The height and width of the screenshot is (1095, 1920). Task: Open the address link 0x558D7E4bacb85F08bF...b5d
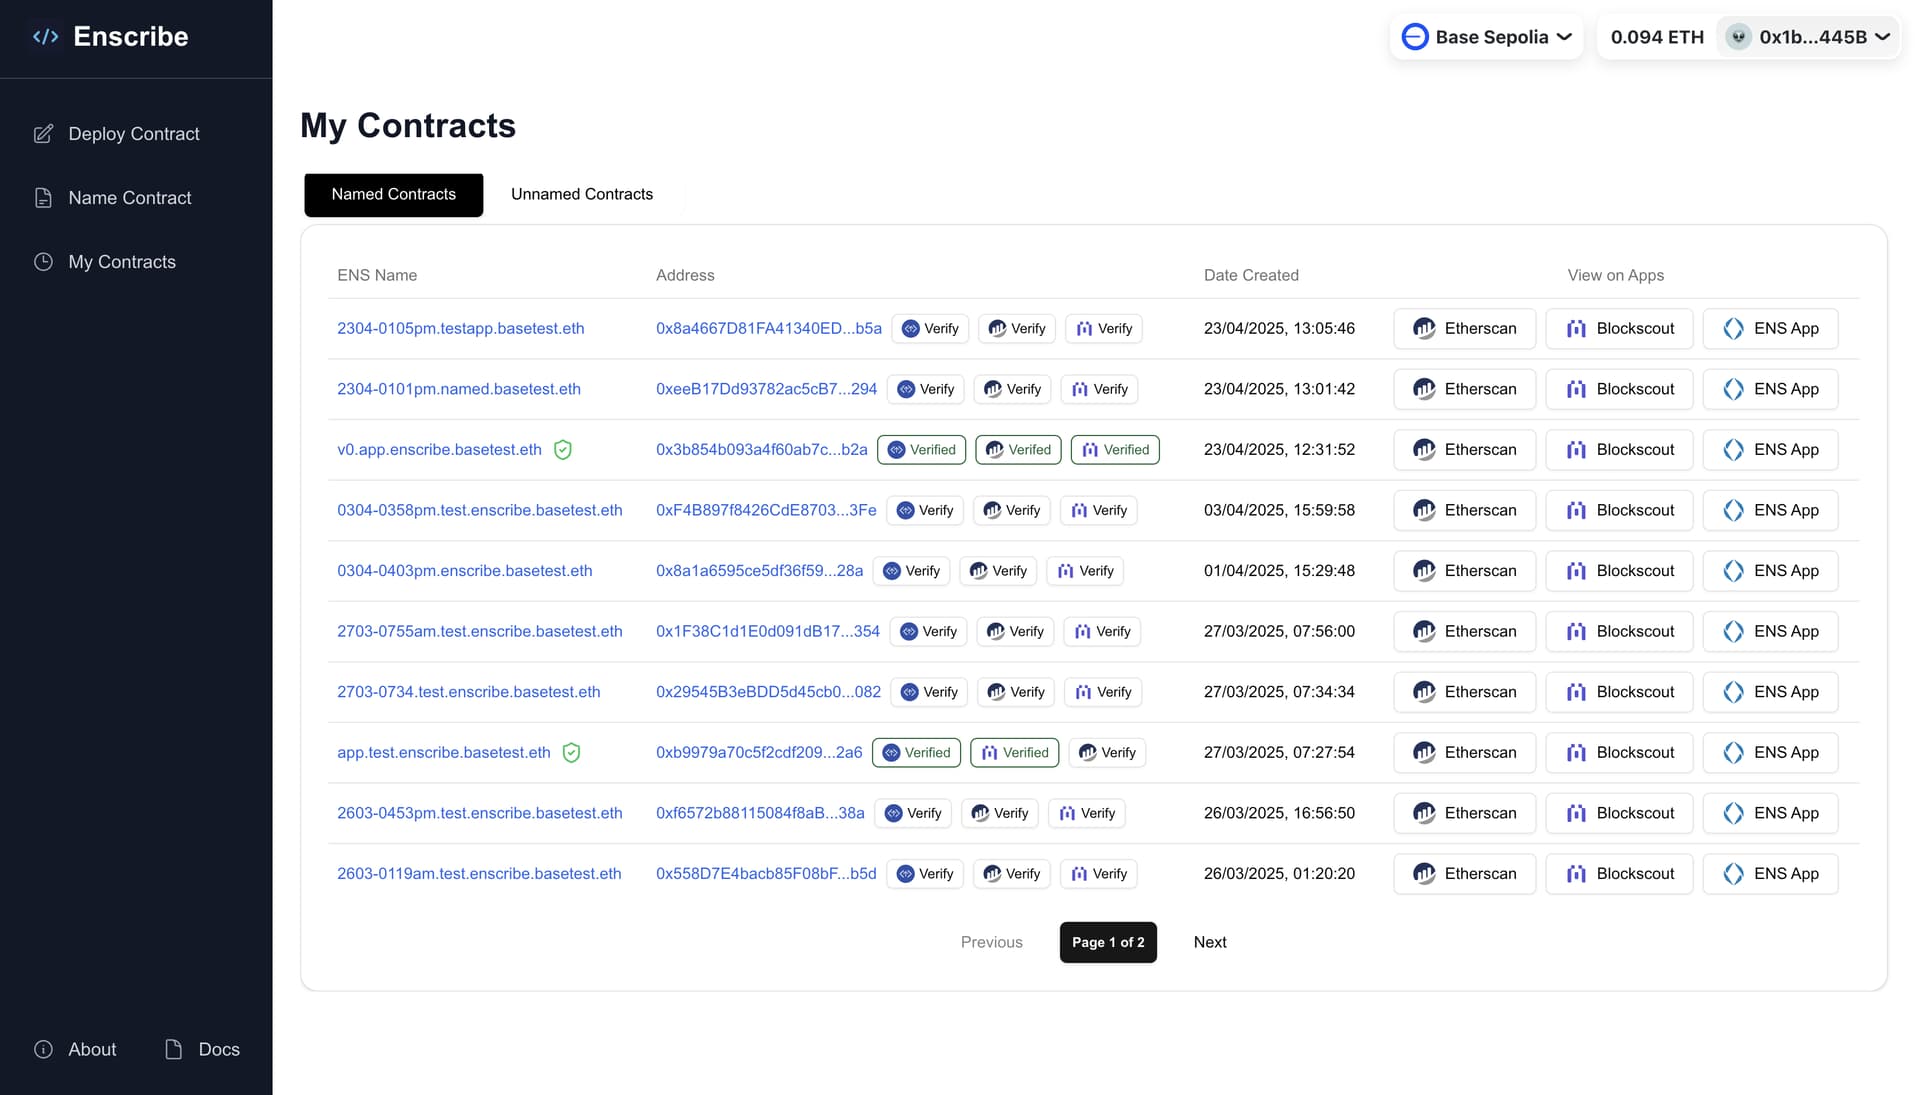(x=766, y=874)
